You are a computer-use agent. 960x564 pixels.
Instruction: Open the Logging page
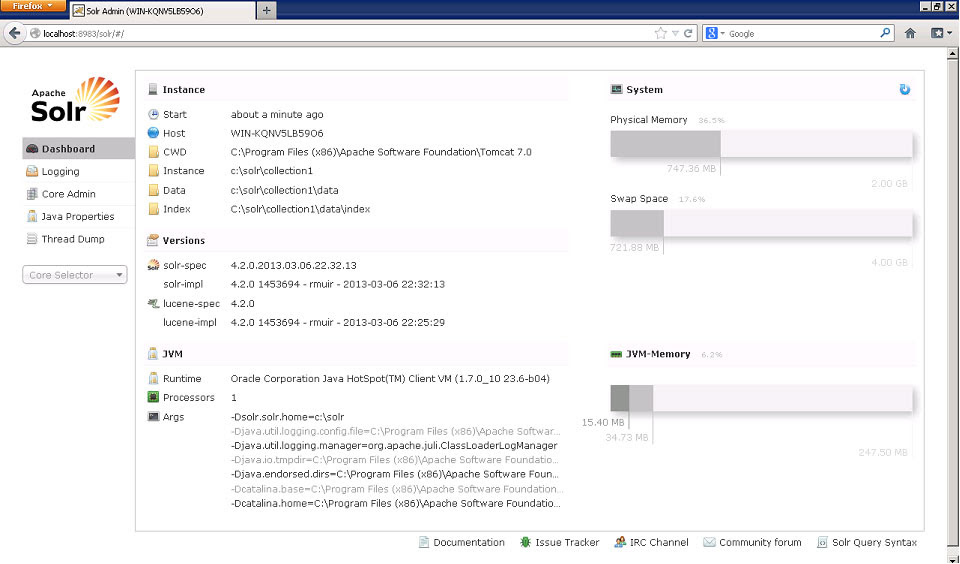(78, 171)
